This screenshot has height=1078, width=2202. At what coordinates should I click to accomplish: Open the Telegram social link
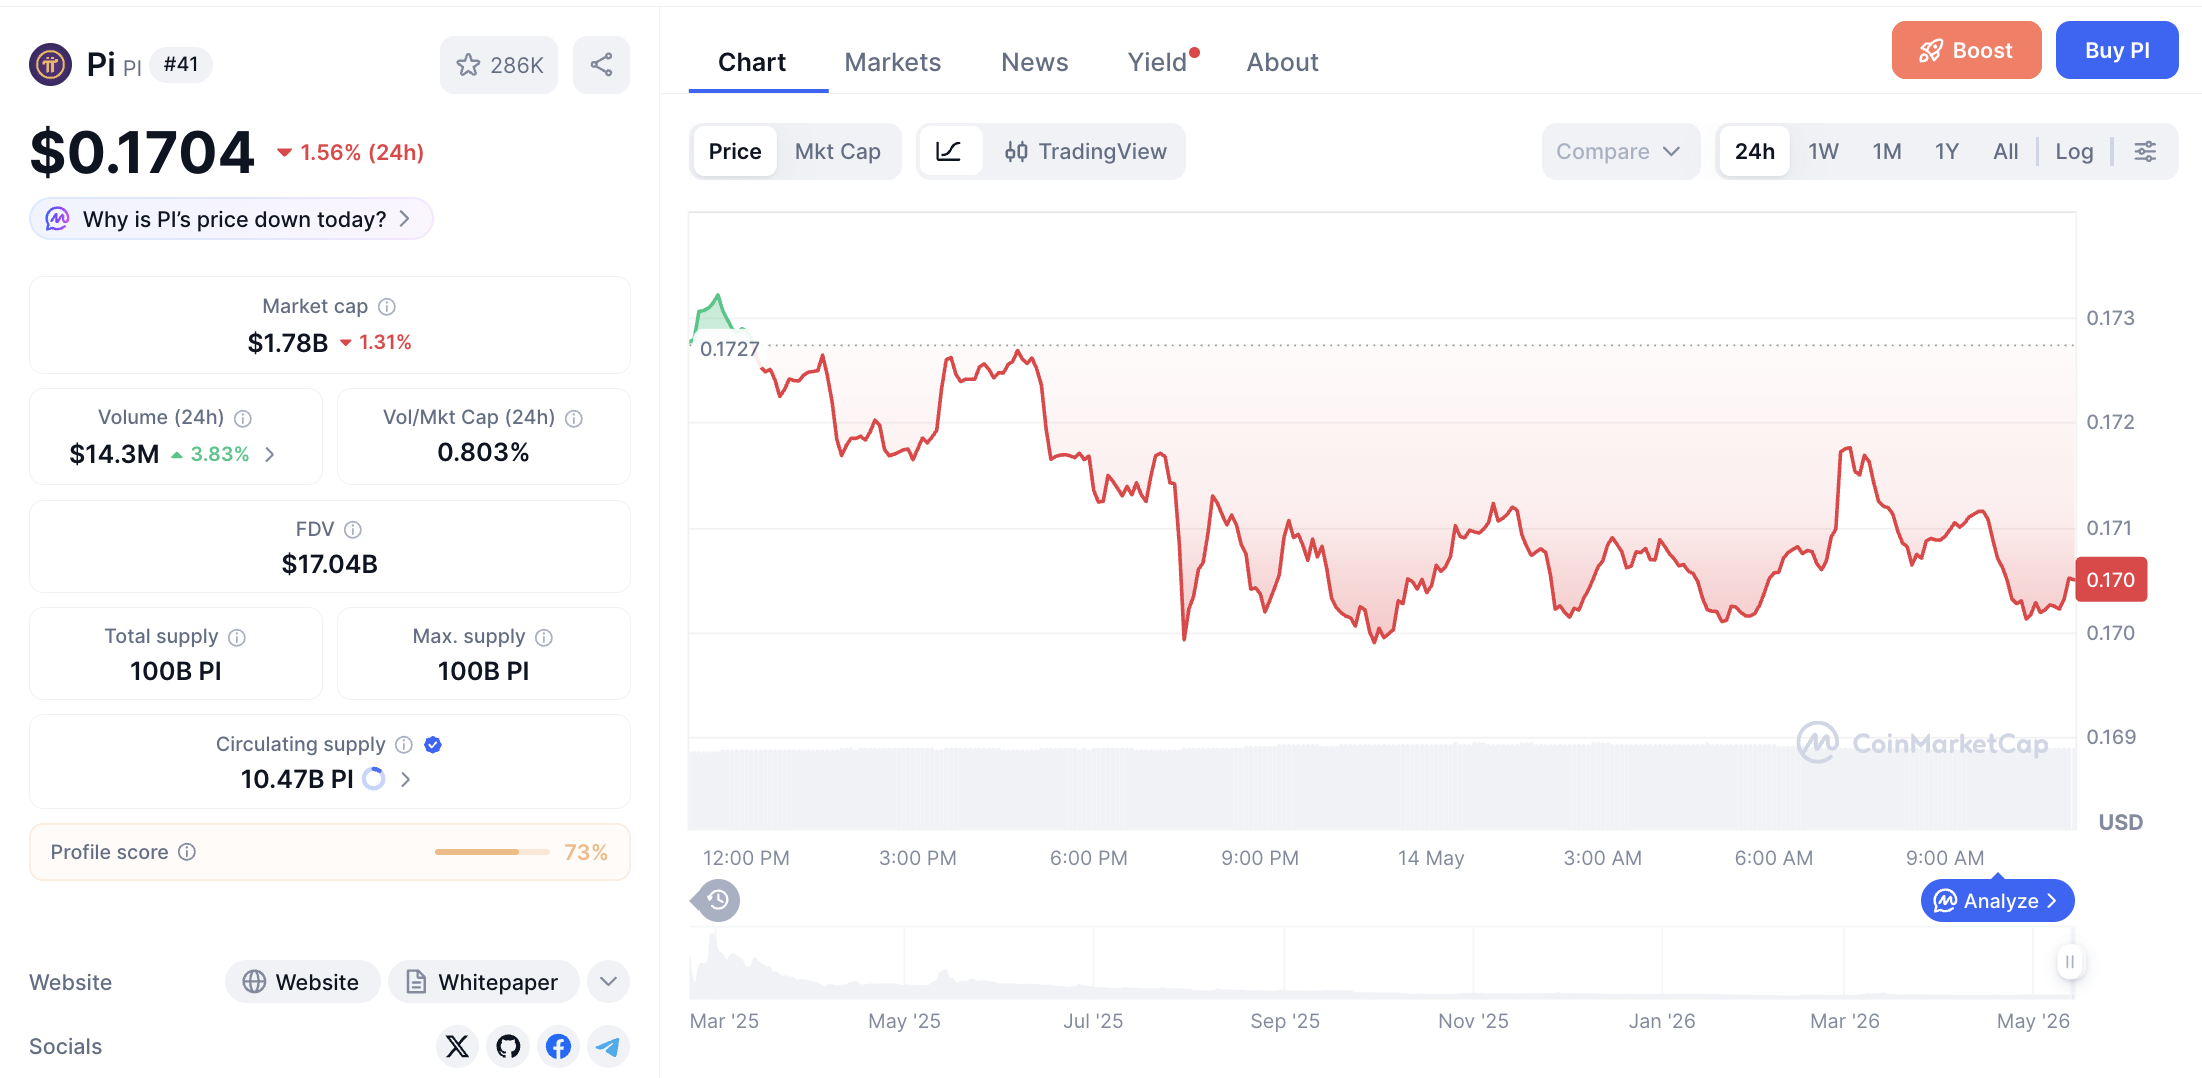click(608, 1046)
